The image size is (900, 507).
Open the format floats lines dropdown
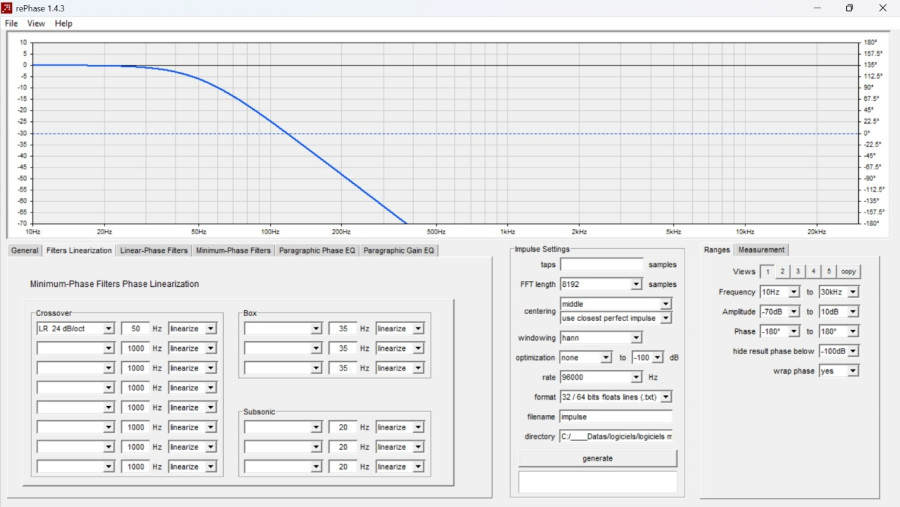[615, 397]
